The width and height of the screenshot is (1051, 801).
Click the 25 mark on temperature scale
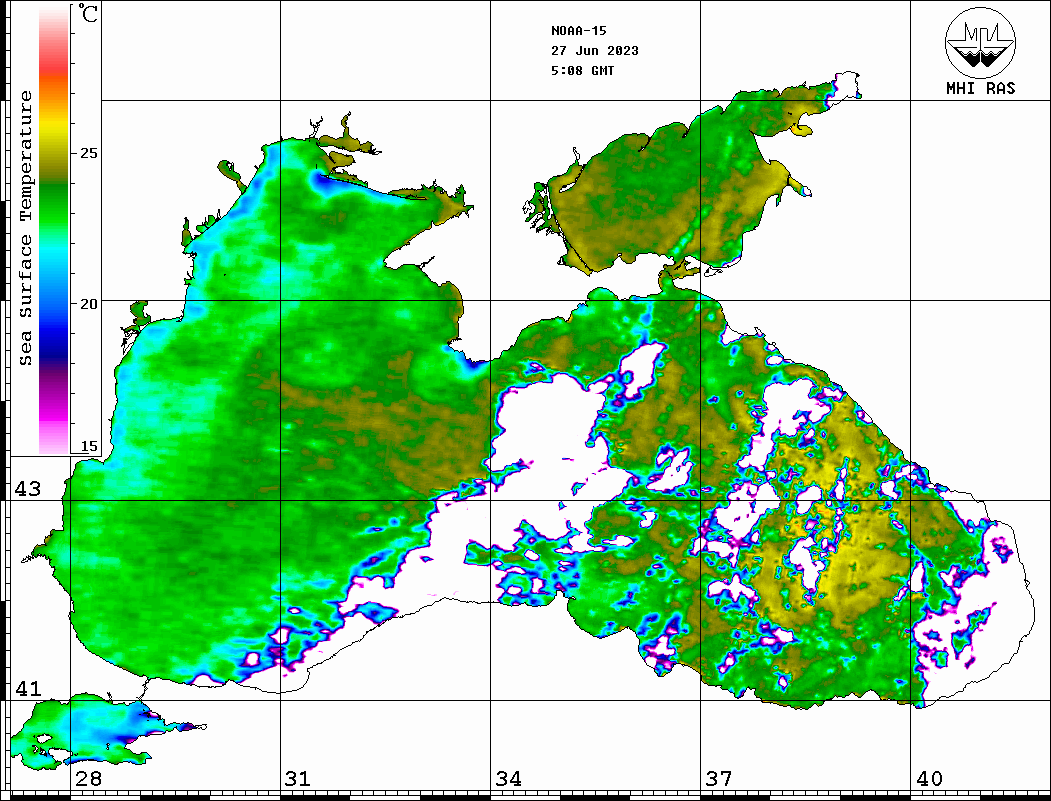pos(88,153)
